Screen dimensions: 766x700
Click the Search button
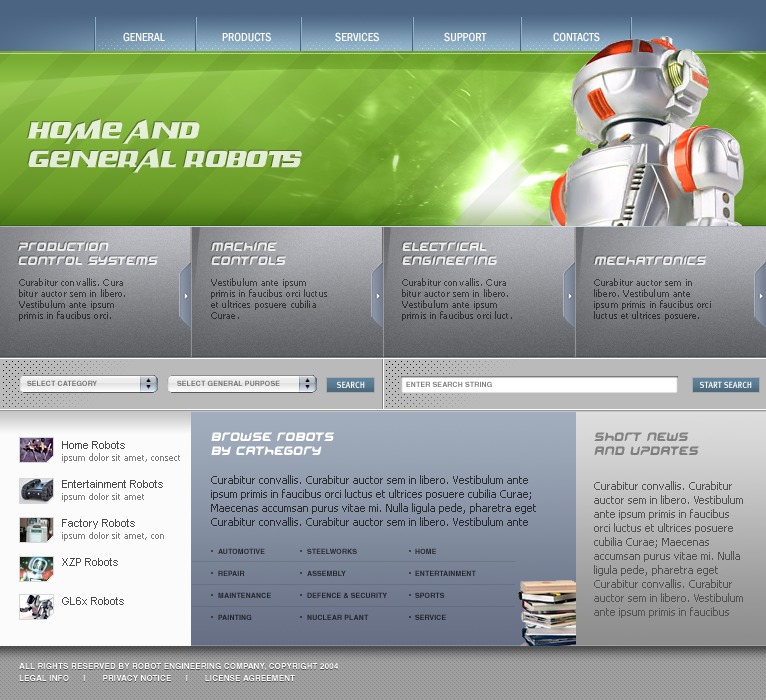(x=350, y=385)
